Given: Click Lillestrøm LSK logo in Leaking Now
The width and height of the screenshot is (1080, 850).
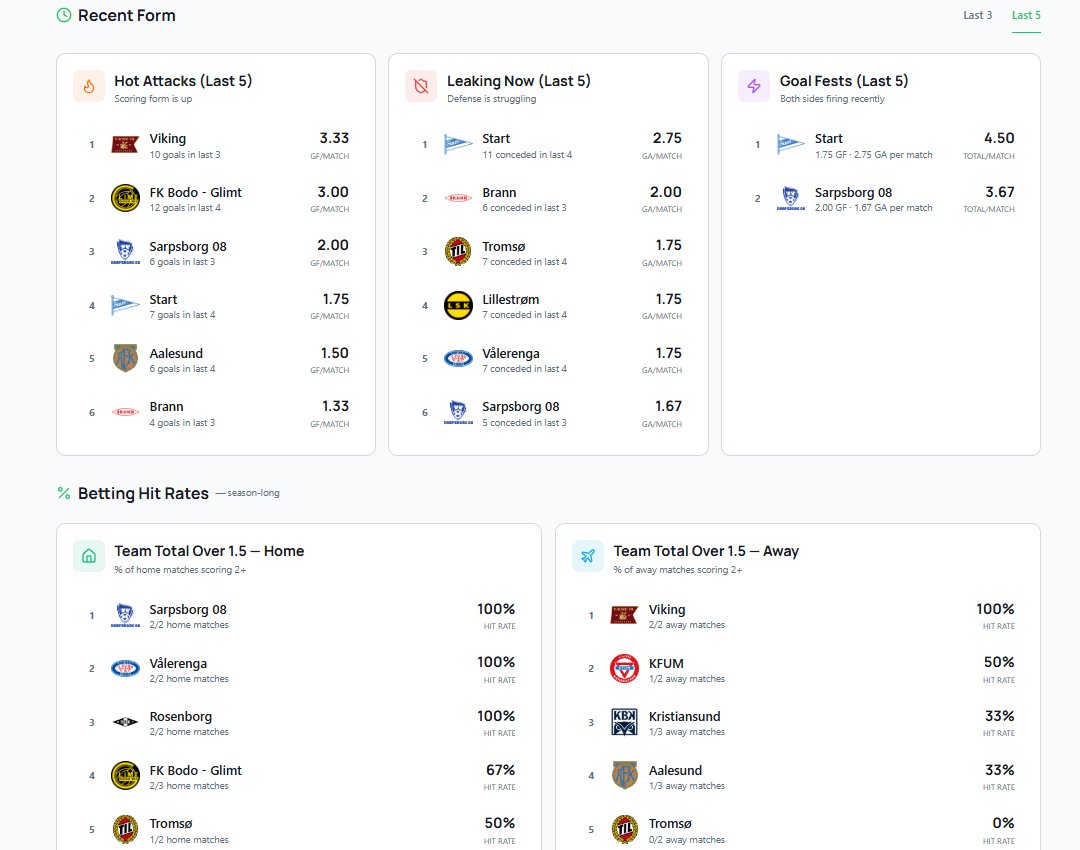Looking at the screenshot, I should (458, 305).
